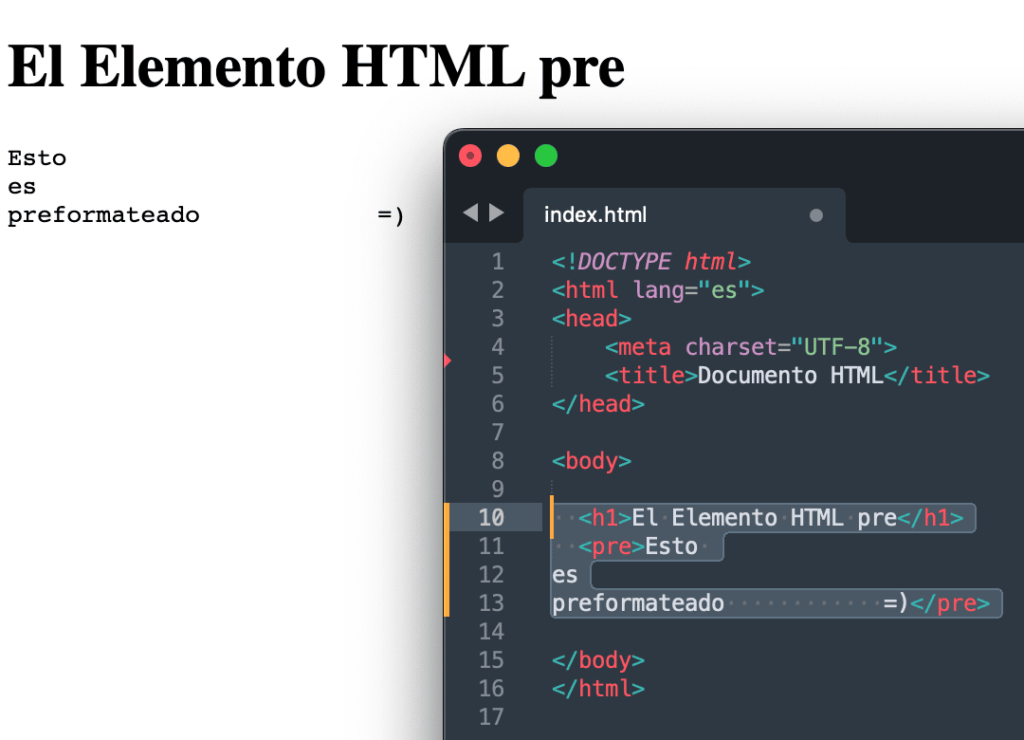Toggle selection of line number 10
The width and height of the screenshot is (1024, 740).
(491, 518)
